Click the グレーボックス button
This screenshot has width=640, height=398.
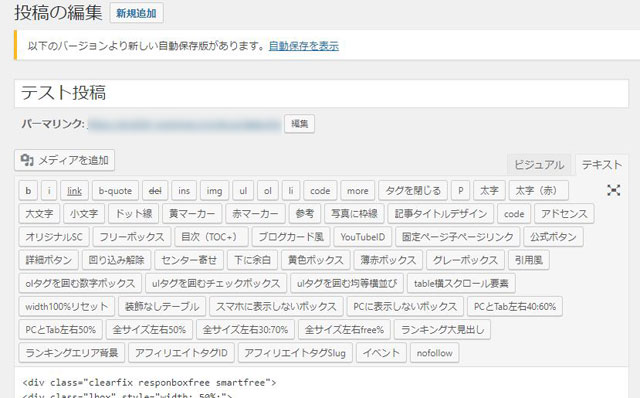pyautogui.click(x=465, y=260)
